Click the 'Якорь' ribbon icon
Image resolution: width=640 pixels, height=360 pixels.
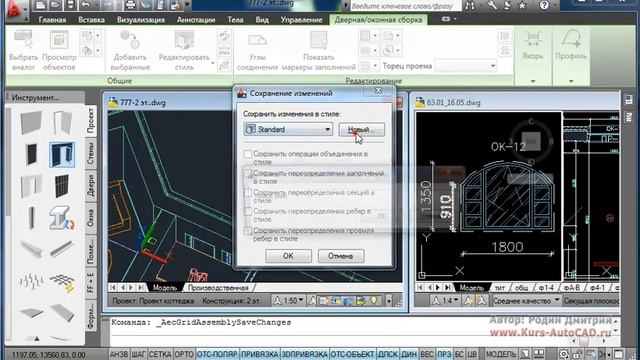pos(533,39)
